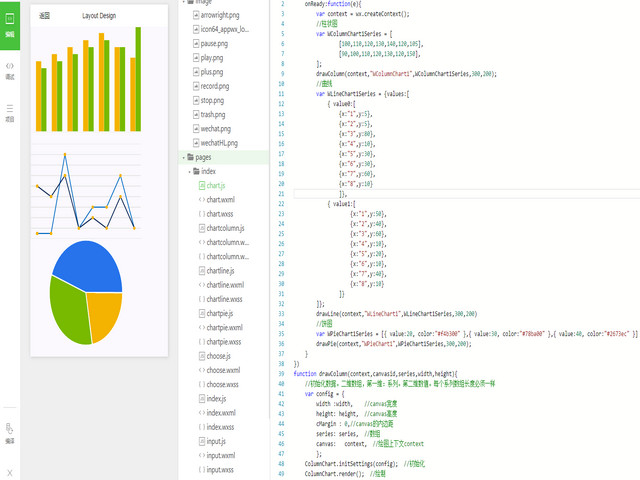
Task: Select arrowright.png image file
Action: [x=216, y=15]
